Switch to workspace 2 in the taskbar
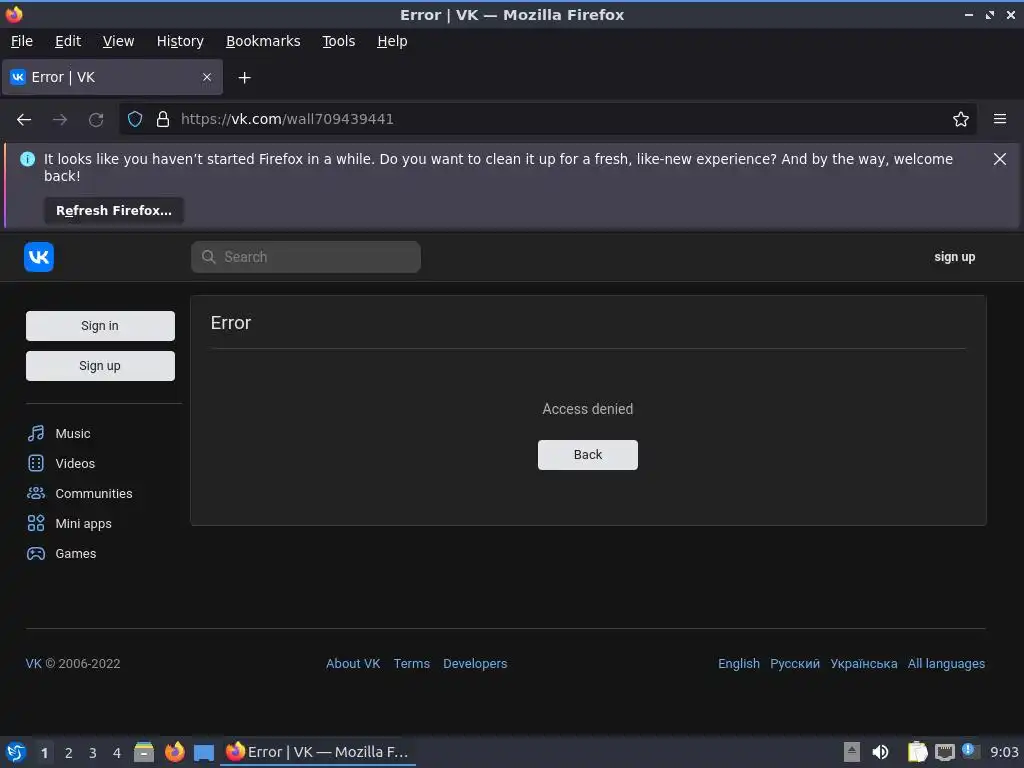The width and height of the screenshot is (1024, 768). point(69,753)
